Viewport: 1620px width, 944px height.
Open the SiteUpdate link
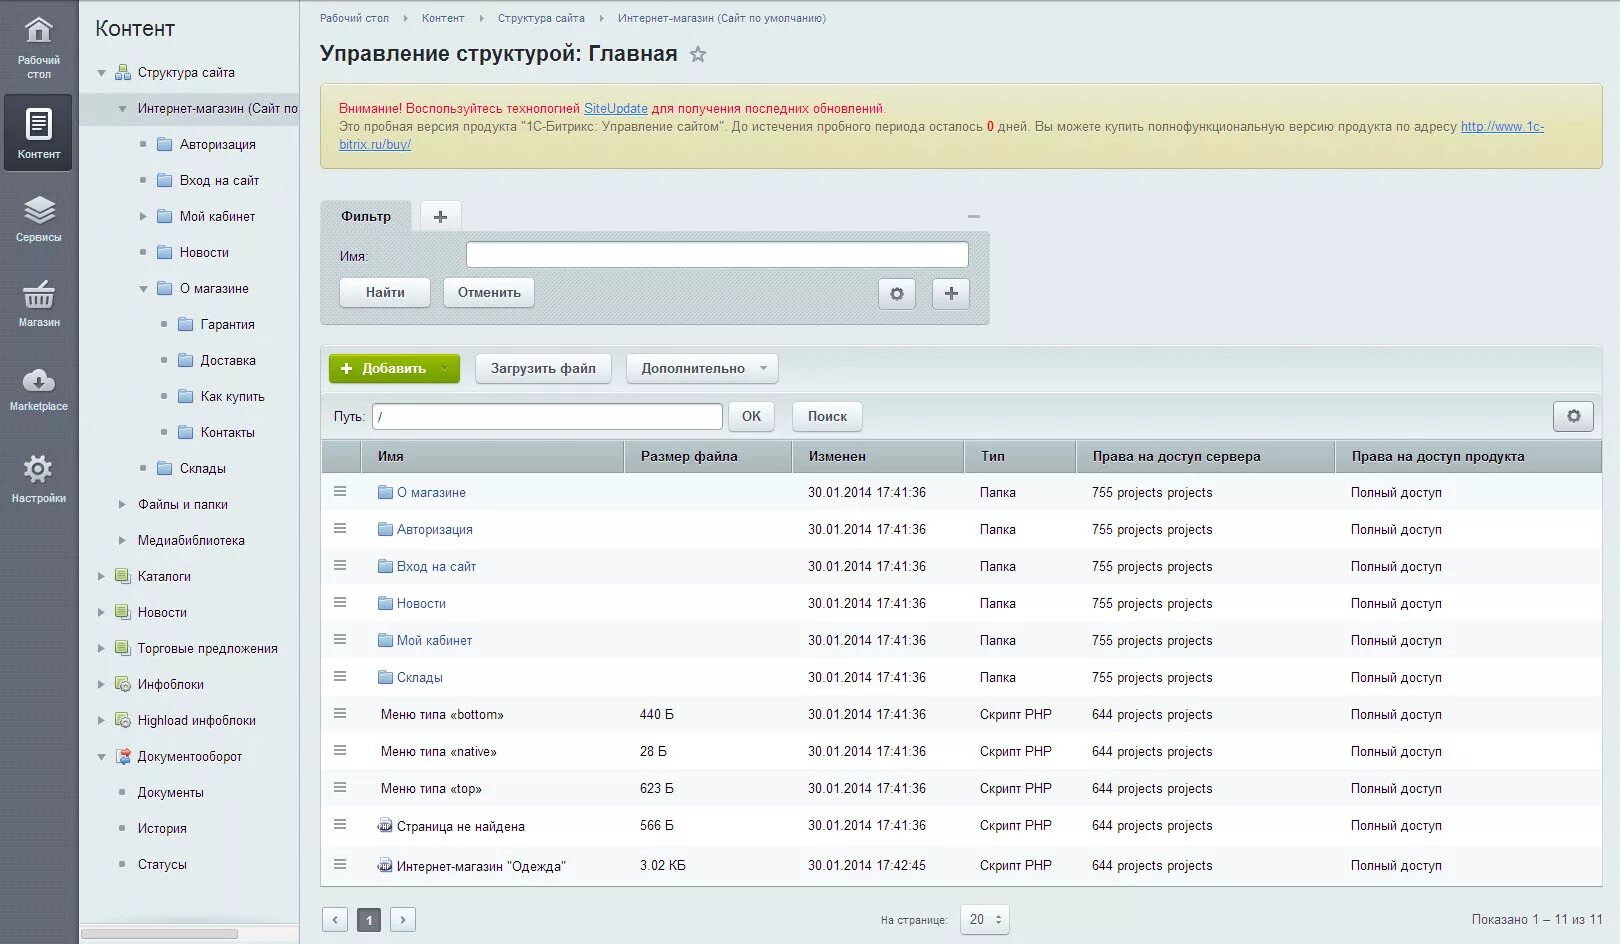click(616, 108)
